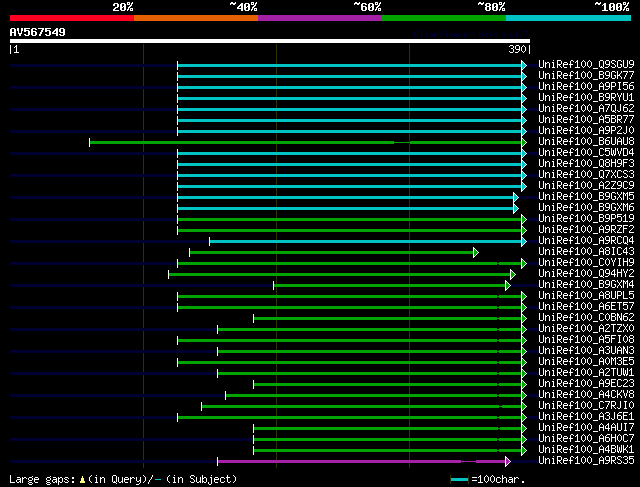The height and width of the screenshot is (487, 640).
Task: Click the arrowhead ending the A9RS35 alignment
Action: pyautogui.click(x=508, y=462)
